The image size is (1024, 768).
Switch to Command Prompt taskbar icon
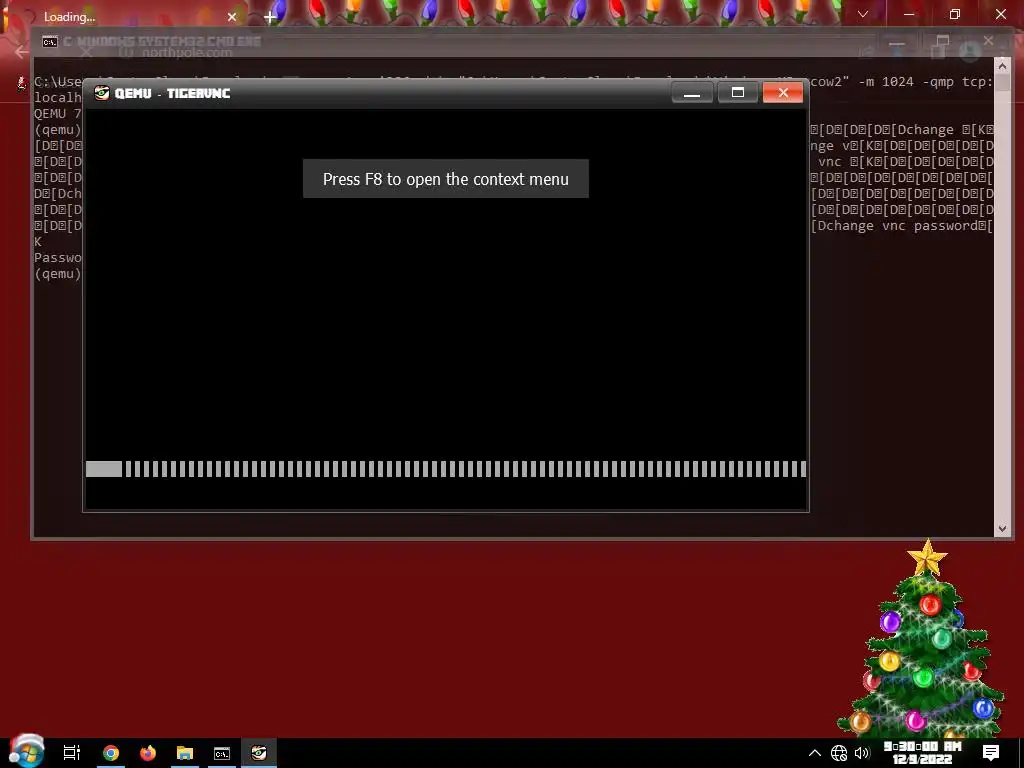tap(222, 753)
